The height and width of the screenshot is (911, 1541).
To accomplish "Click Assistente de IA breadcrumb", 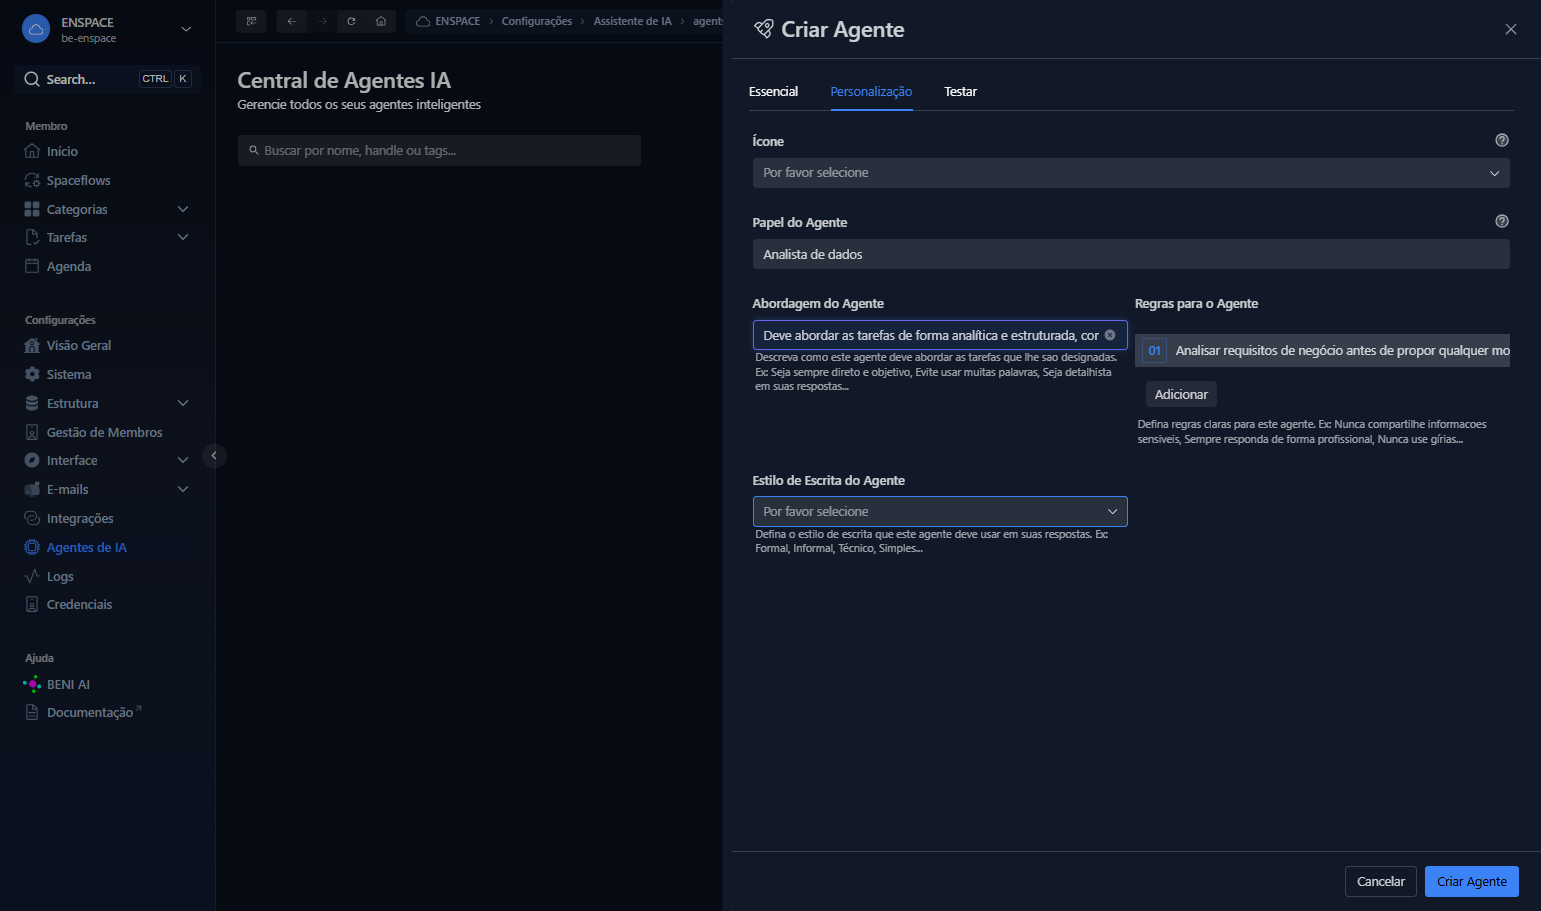I will pos(633,21).
